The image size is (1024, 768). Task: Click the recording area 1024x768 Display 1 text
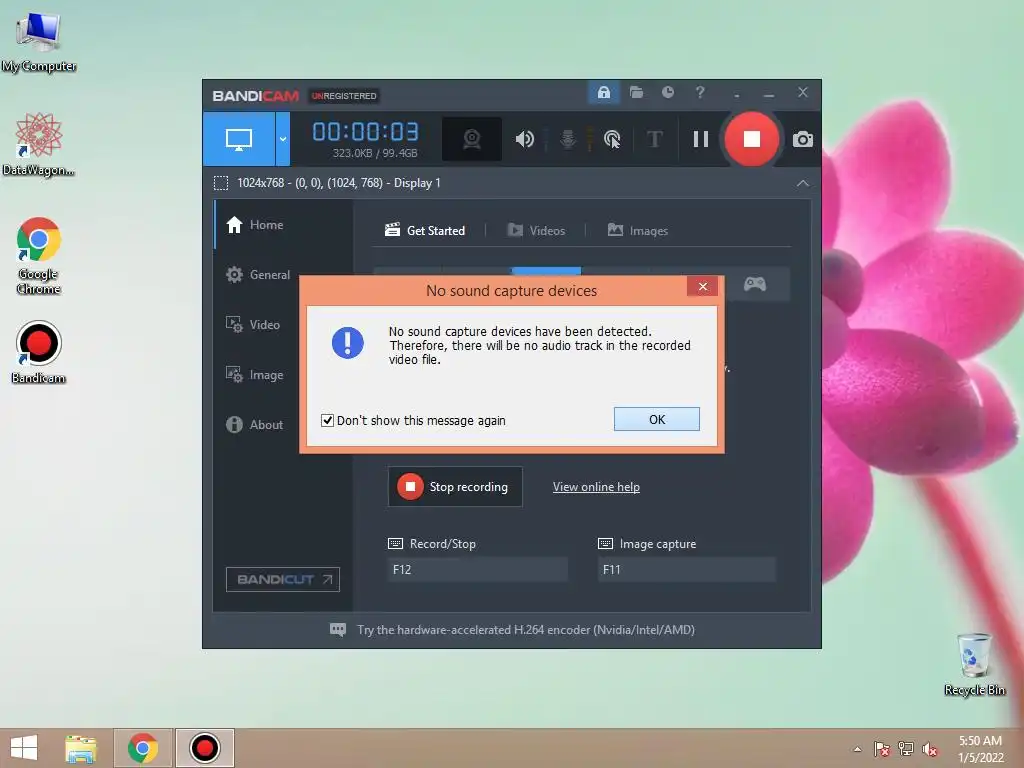(338, 183)
